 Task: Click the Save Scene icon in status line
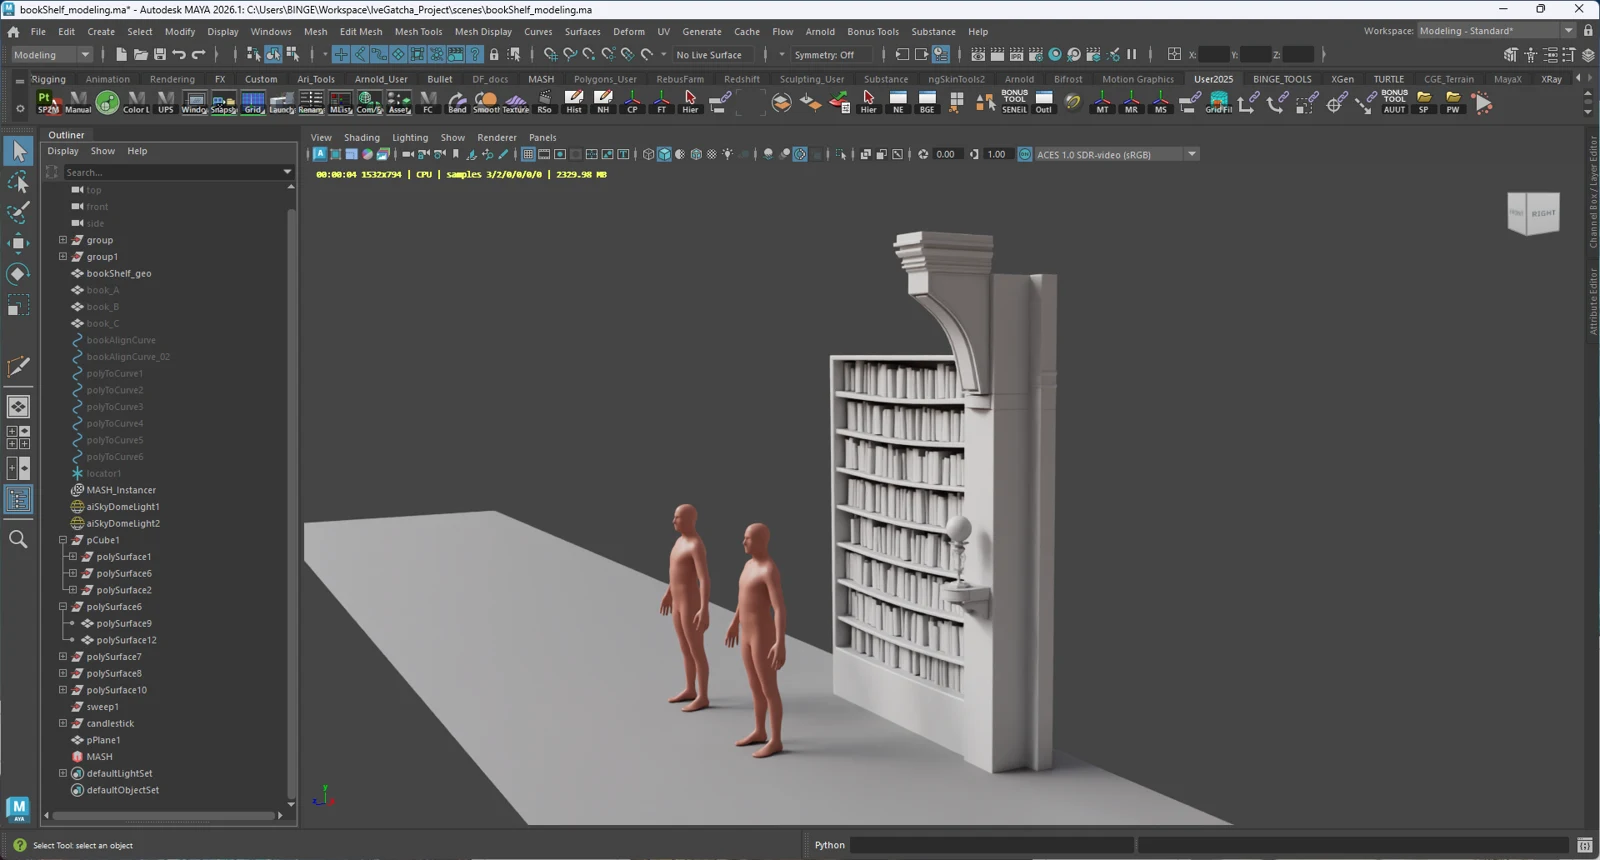click(160, 55)
